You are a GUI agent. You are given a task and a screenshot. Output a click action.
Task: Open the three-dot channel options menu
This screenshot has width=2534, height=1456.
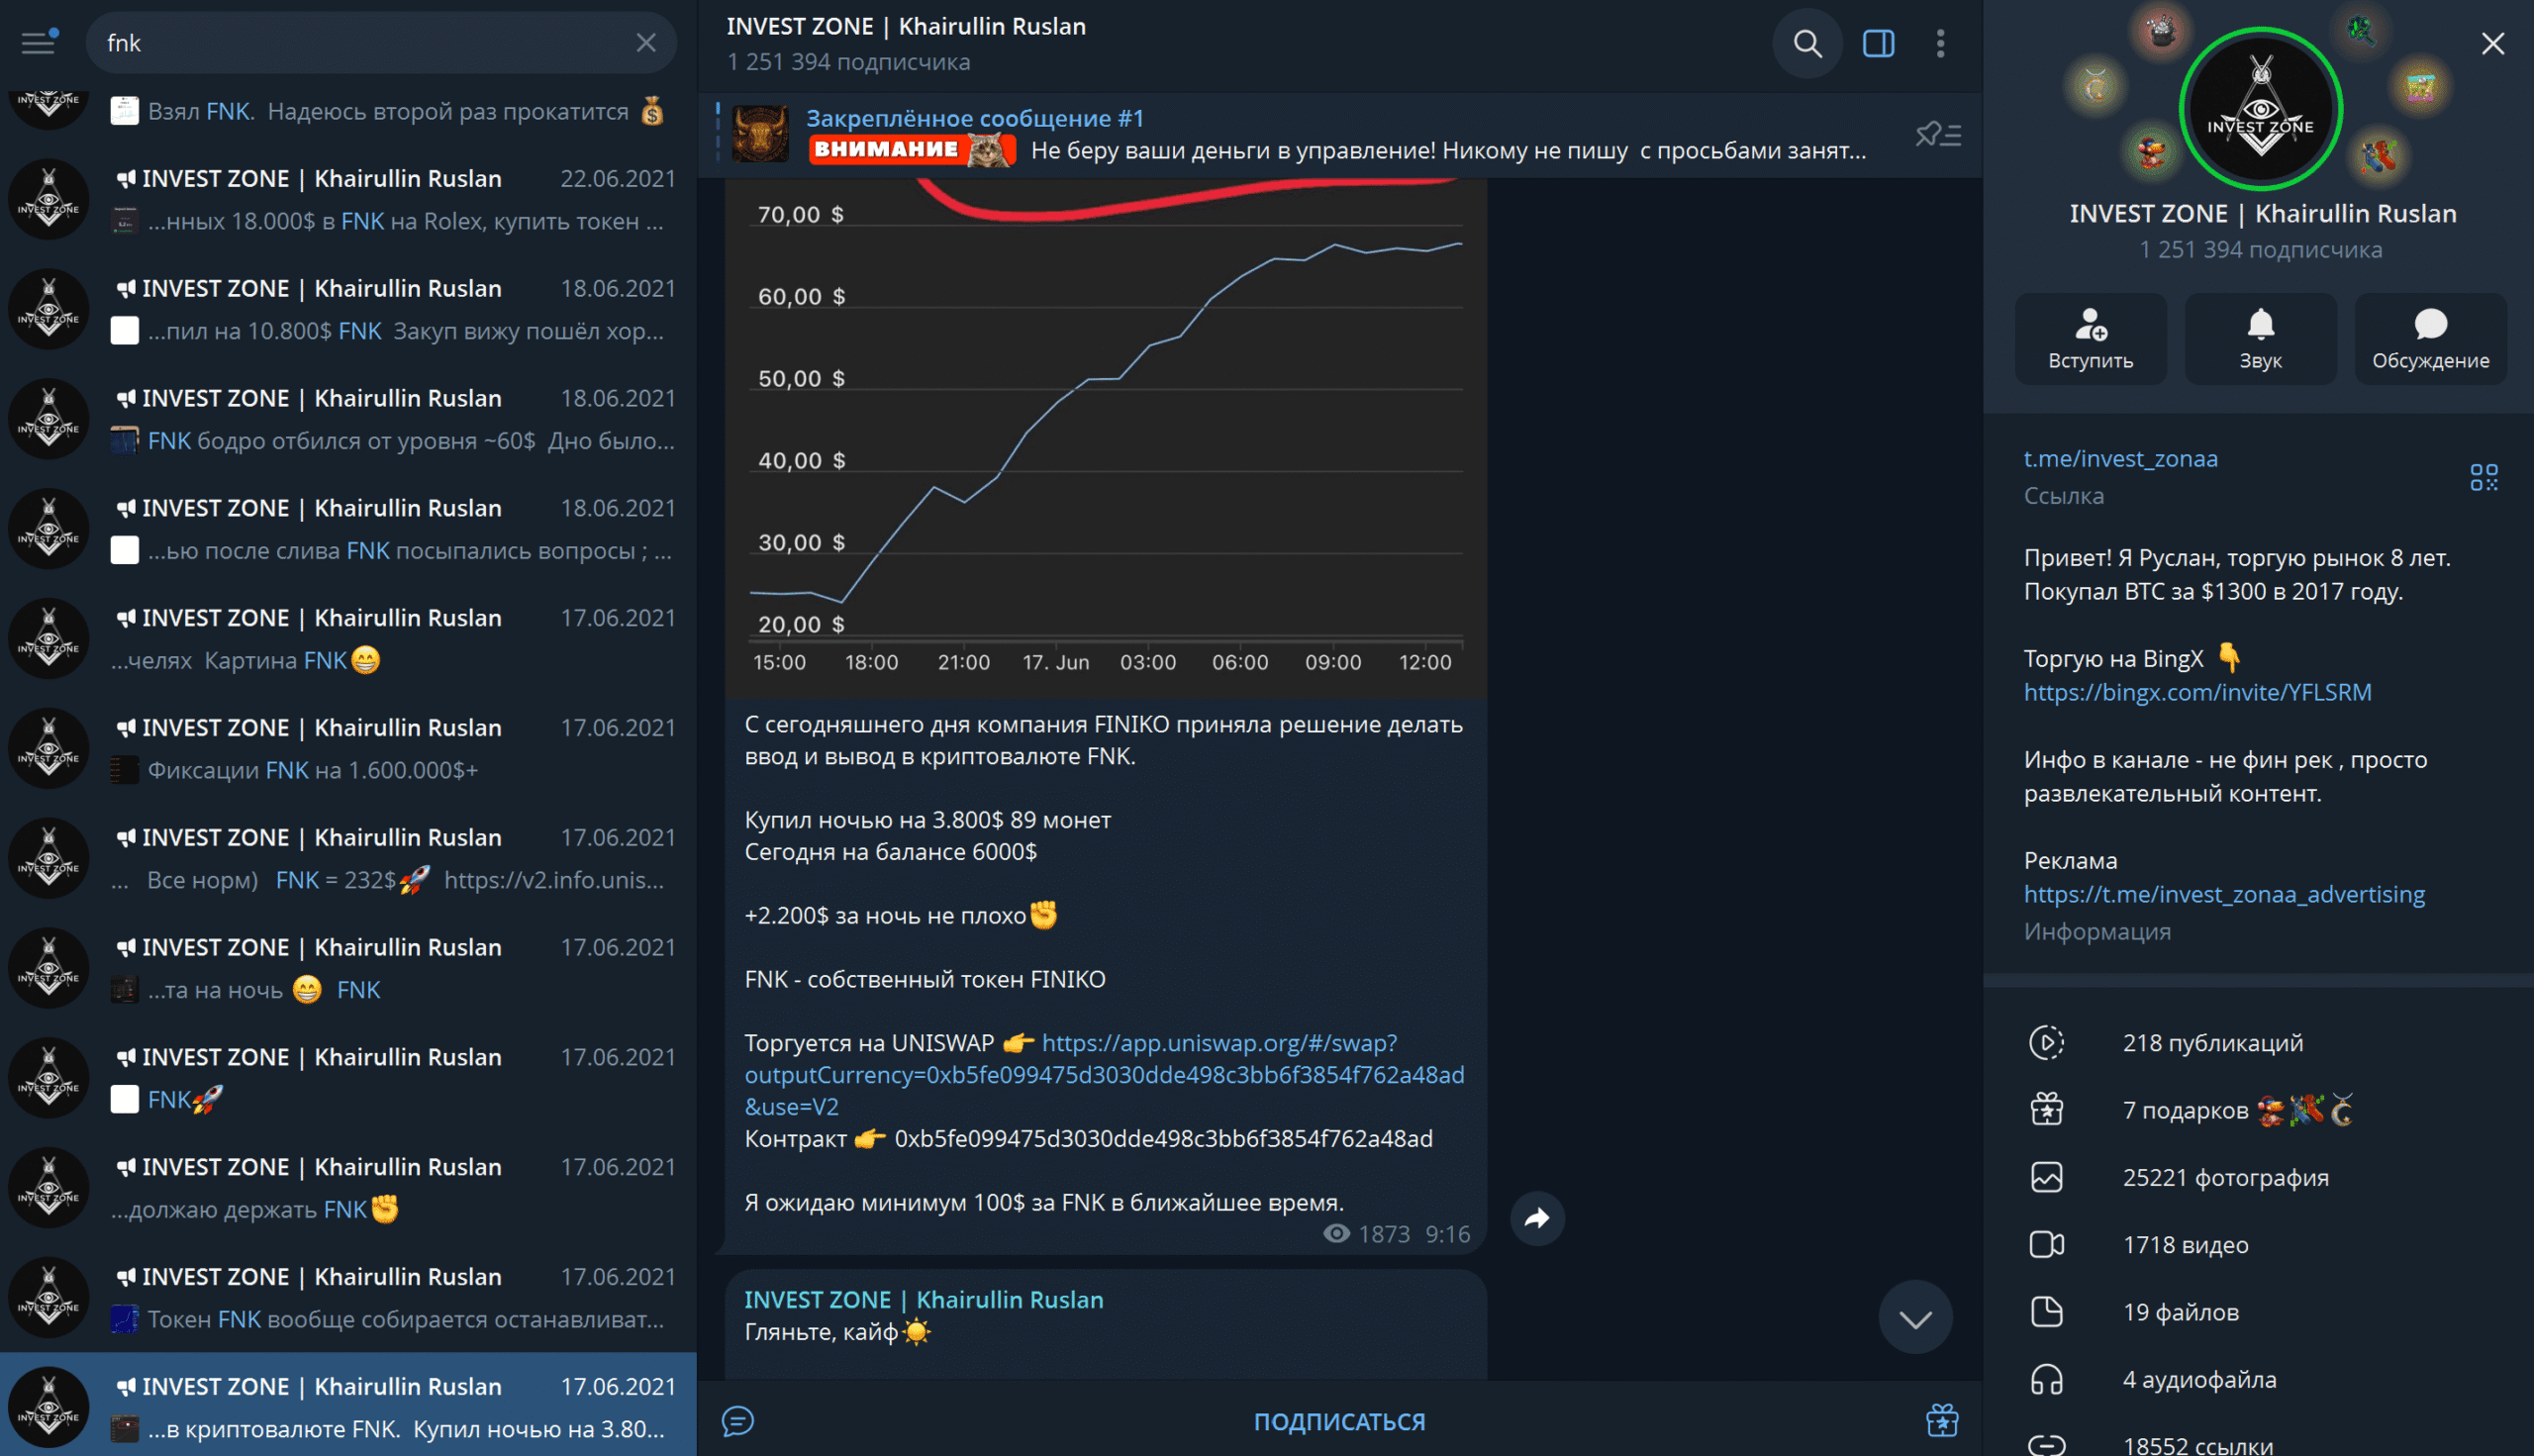point(1940,43)
